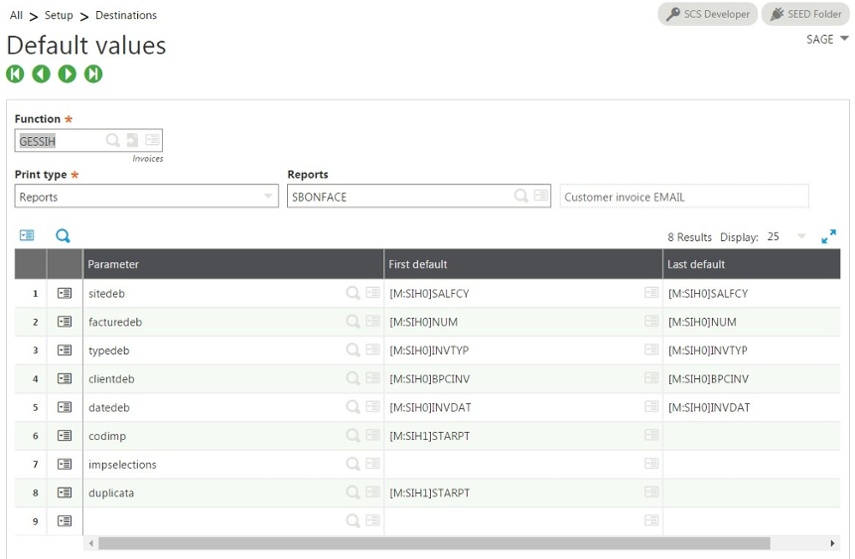The width and height of the screenshot is (855, 559).
Task: Open lookup search icon in Reports field
Action: pos(521,197)
